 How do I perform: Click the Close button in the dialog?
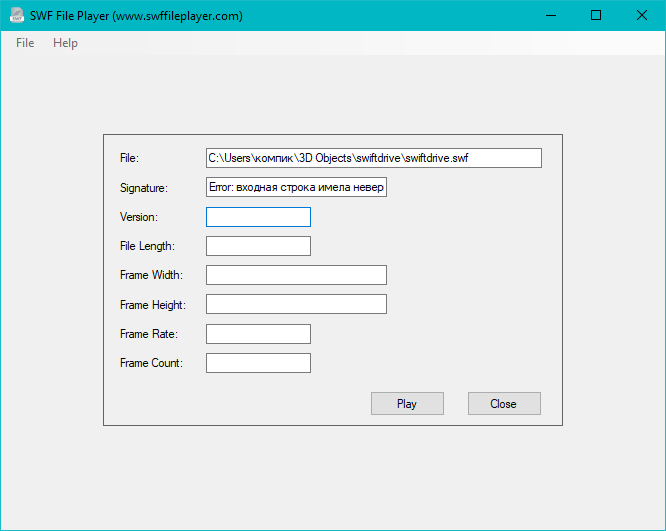click(x=504, y=403)
